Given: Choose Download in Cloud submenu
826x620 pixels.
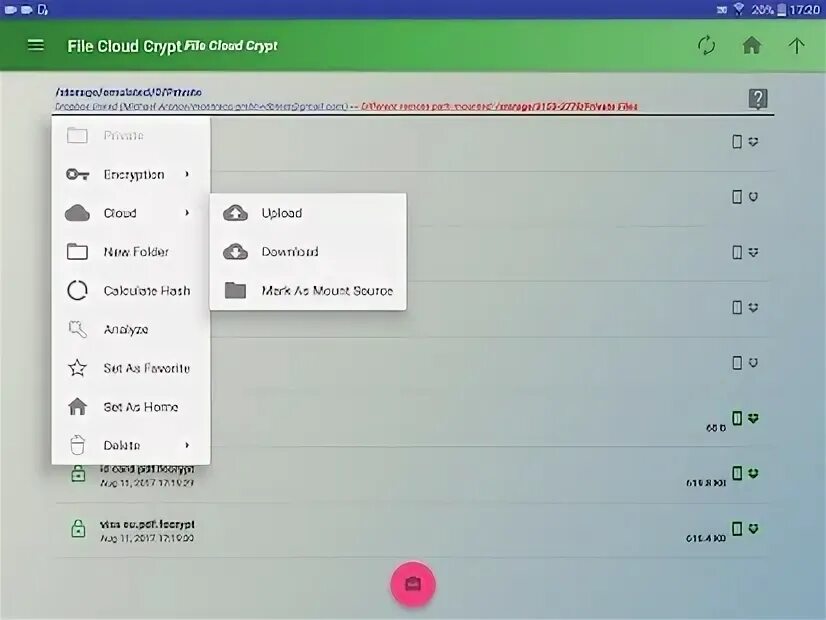Looking at the screenshot, I should tap(308, 252).
